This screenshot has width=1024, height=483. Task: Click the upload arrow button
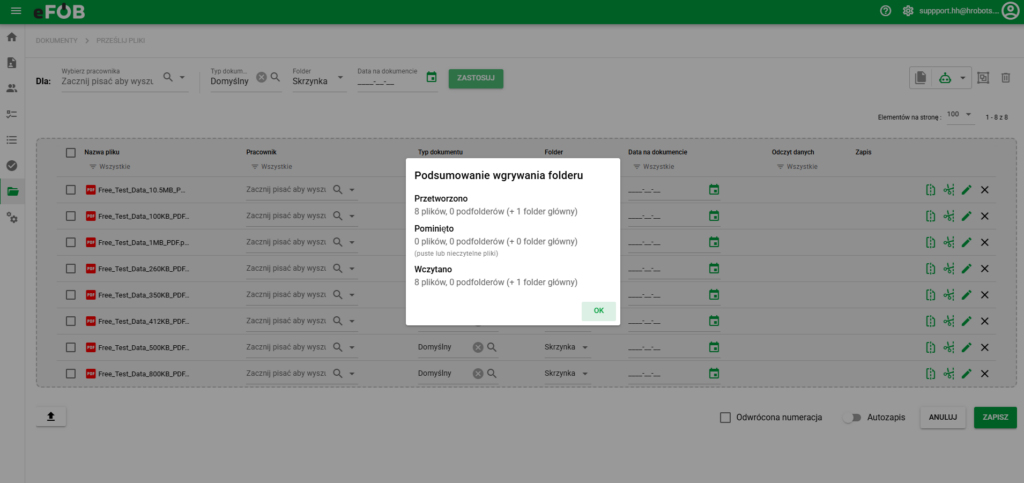point(51,416)
